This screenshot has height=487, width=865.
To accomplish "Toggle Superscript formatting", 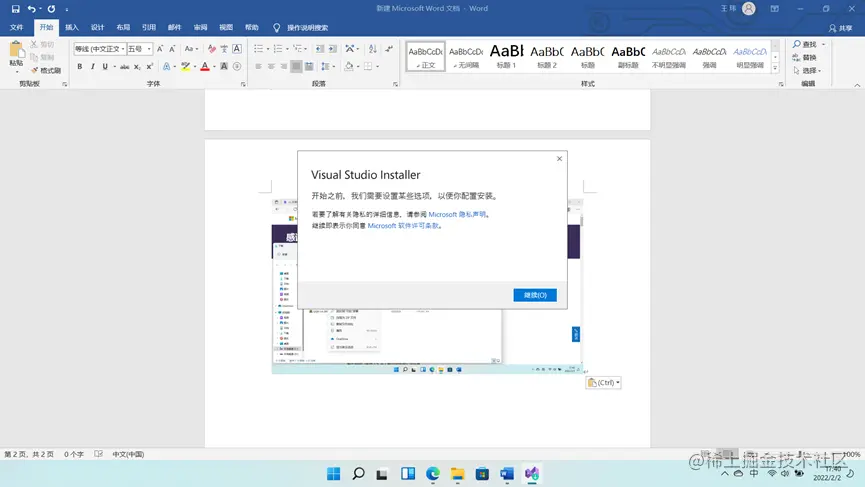I will click(149, 67).
